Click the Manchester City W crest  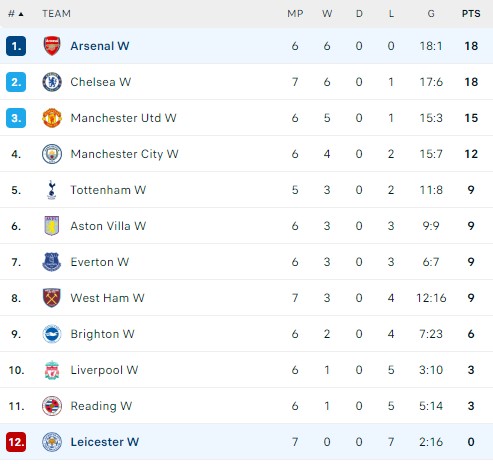click(52, 154)
